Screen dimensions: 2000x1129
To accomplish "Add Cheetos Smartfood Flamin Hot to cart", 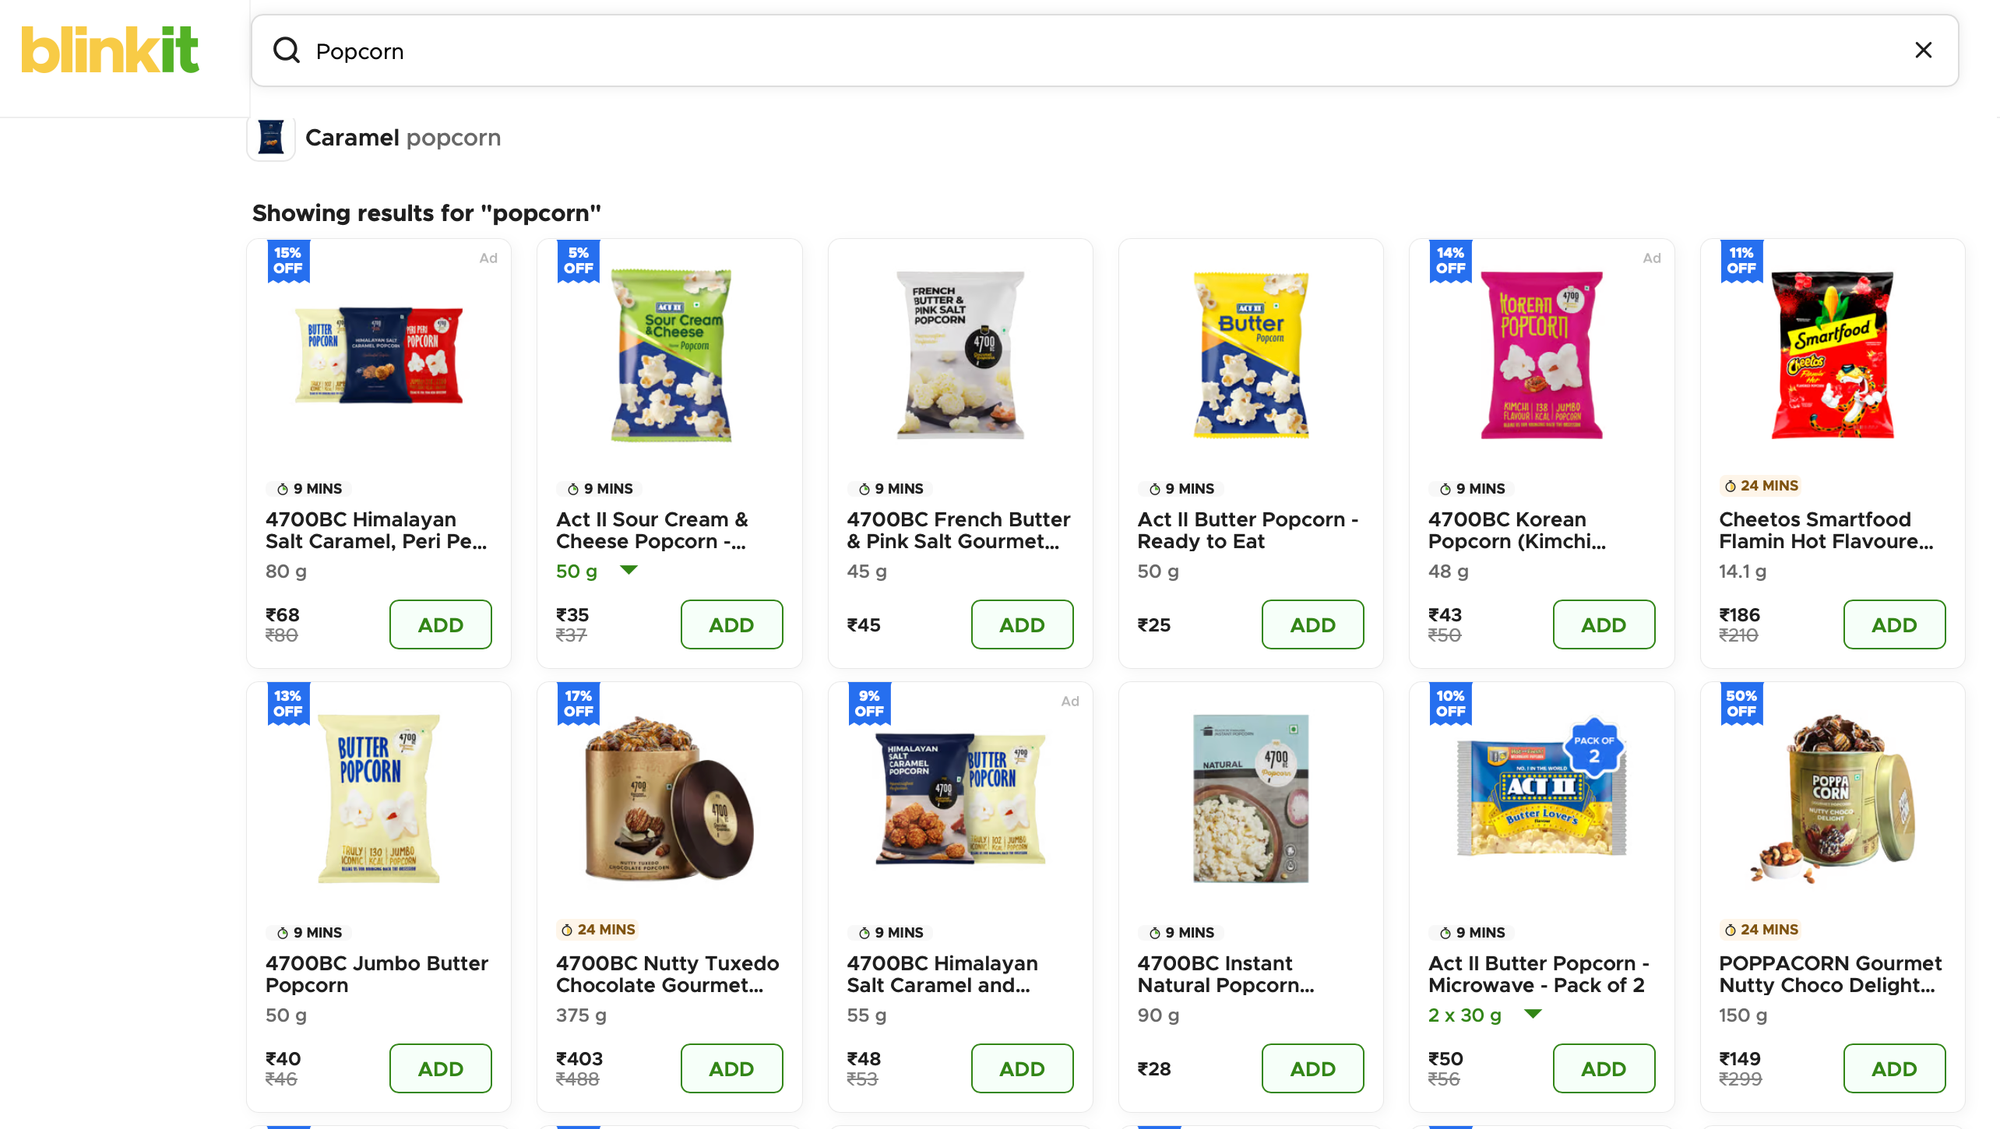I will tap(1893, 625).
